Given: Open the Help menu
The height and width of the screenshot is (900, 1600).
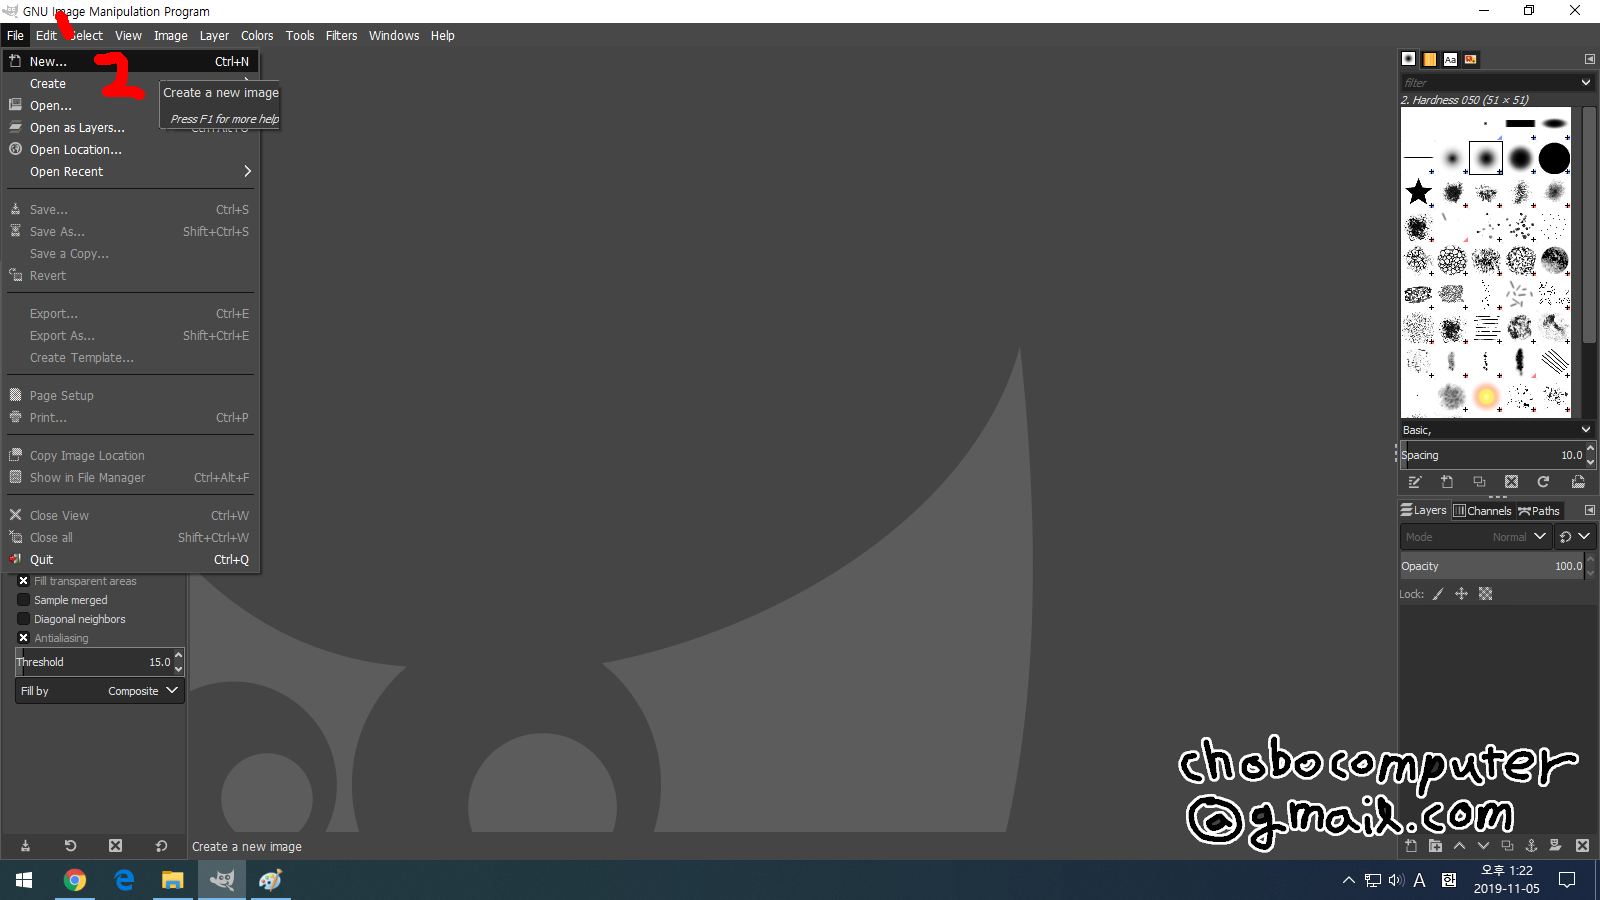Looking at the screenshot, I should (443, 35).
